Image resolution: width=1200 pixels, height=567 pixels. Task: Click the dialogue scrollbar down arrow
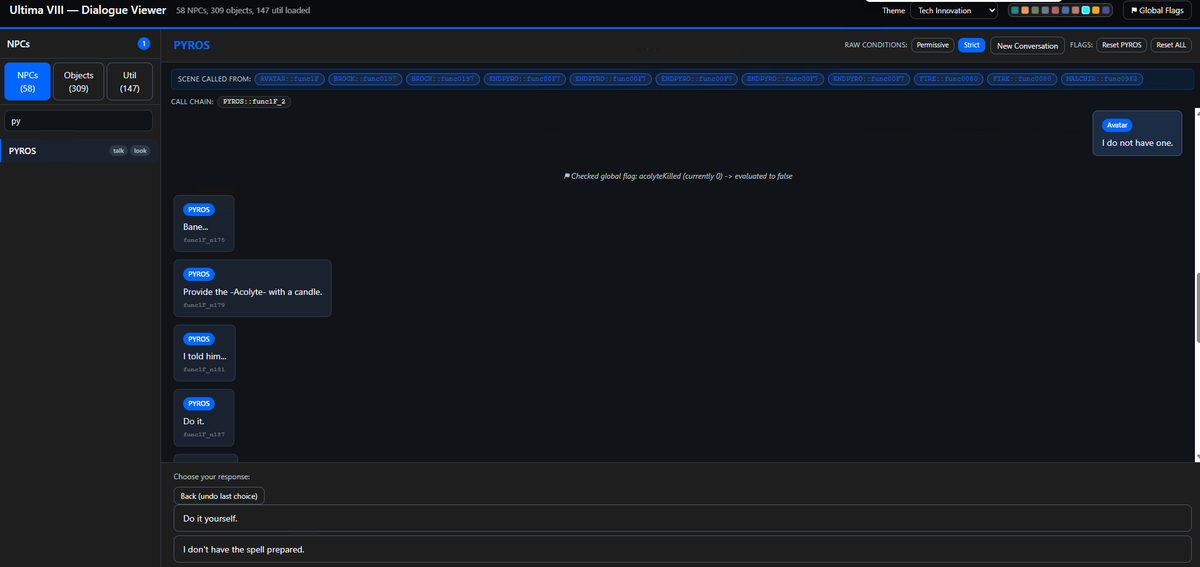[1196, 456]
